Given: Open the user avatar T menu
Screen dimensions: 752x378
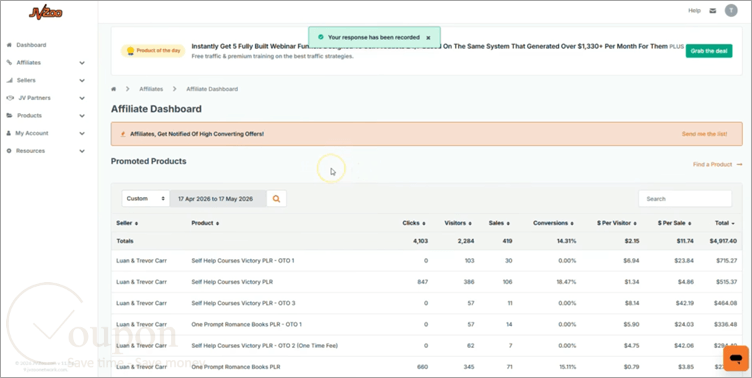Looking at the screenshot, I should click(x=731, y=11).
